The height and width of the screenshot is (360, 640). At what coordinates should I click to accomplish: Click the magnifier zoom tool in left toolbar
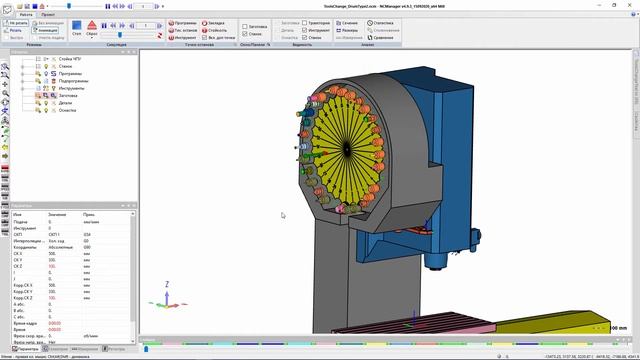pyautogui.click(x=5, y=93)
